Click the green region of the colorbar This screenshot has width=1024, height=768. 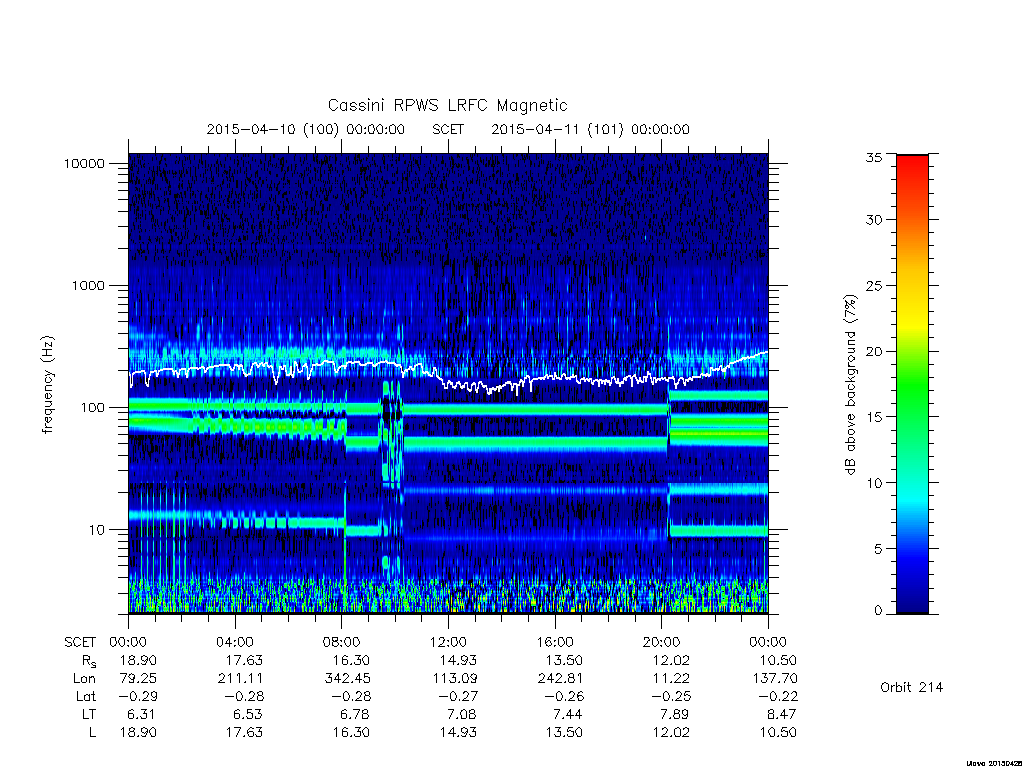click(x=912, y=392)
